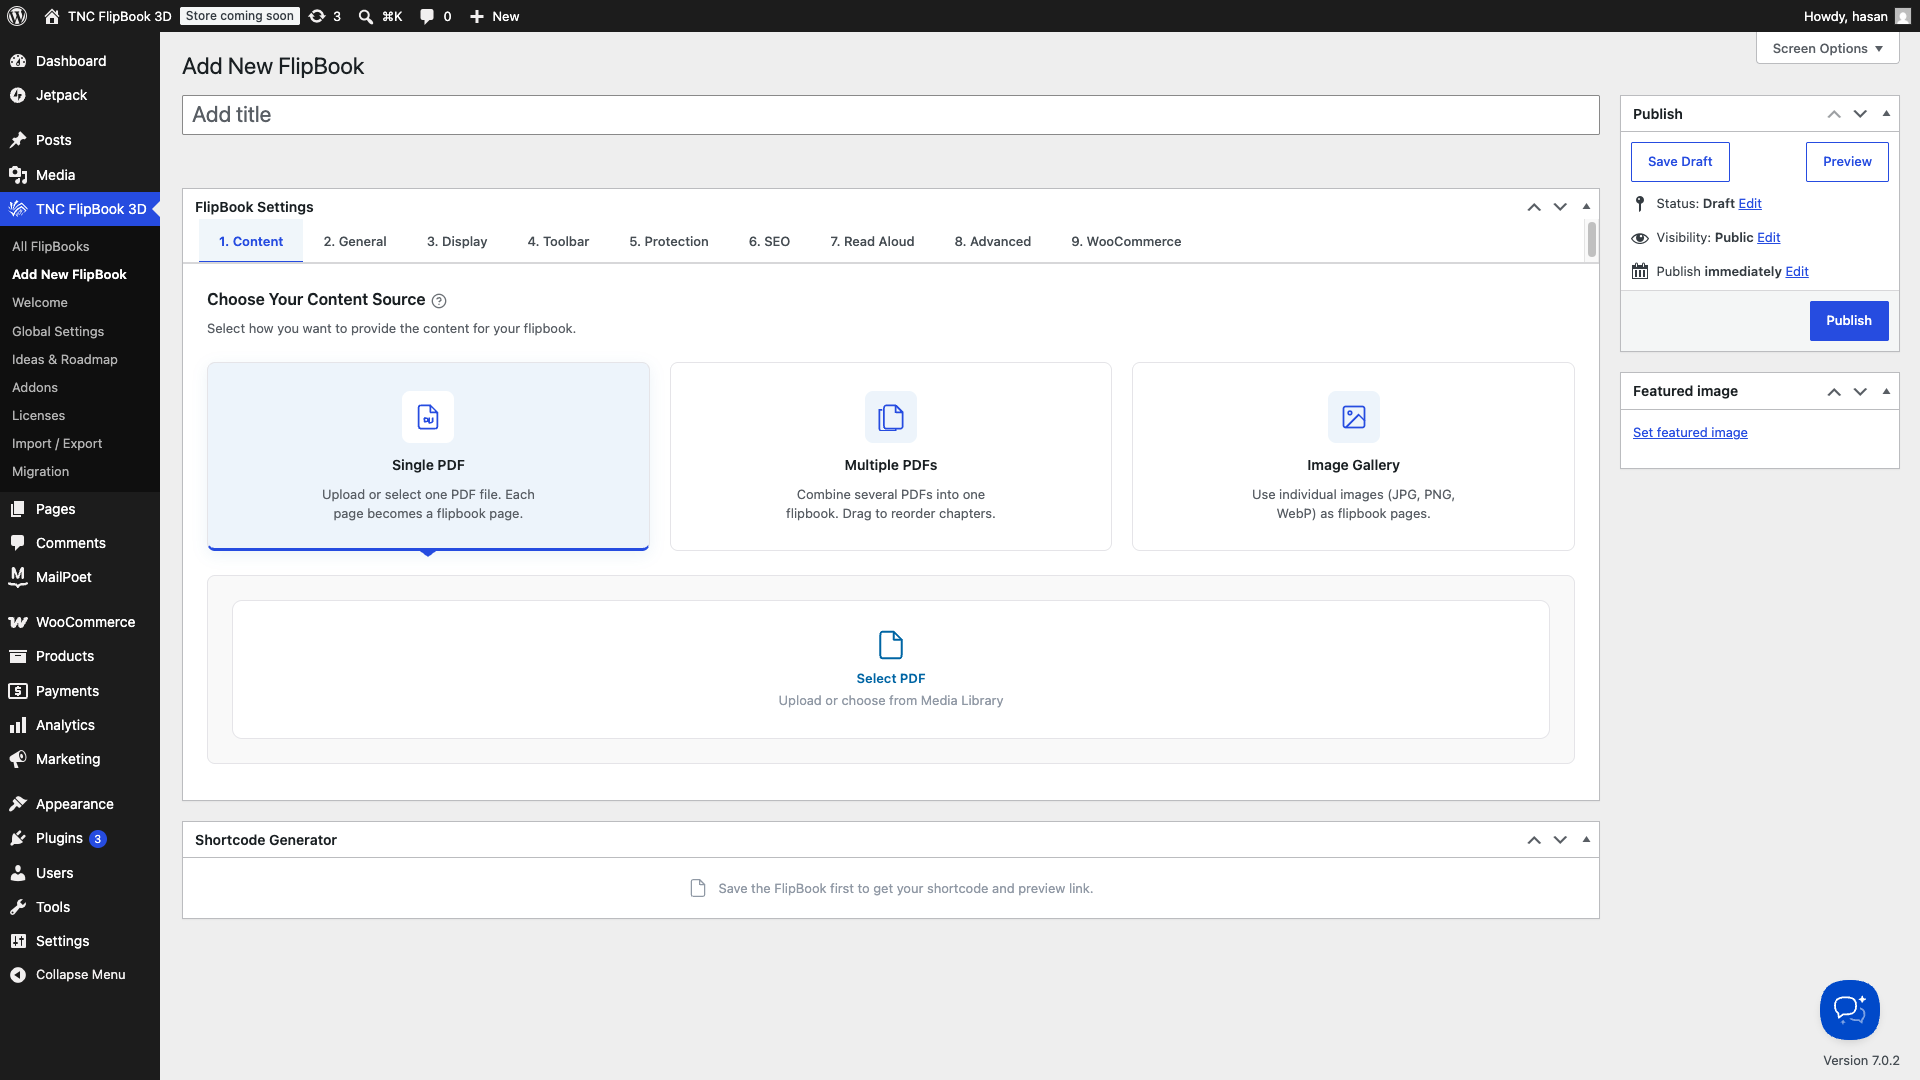1920x1080 pixels.
Task: Move FlipBook Settings panel down
Action: [1560, 207]
